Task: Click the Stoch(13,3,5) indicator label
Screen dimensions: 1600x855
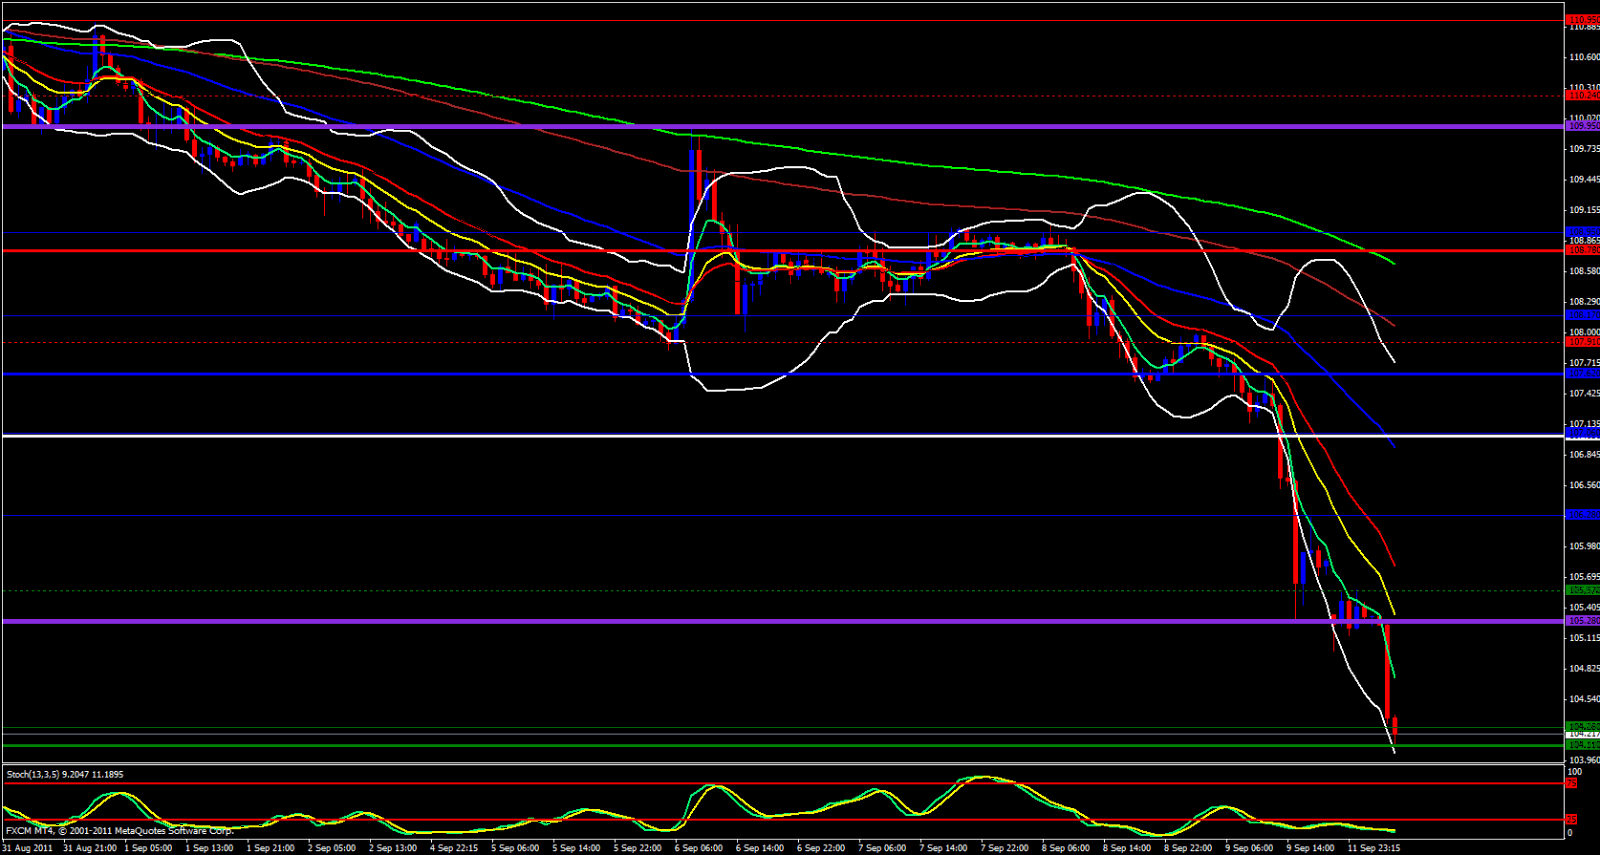Action: 65,774
